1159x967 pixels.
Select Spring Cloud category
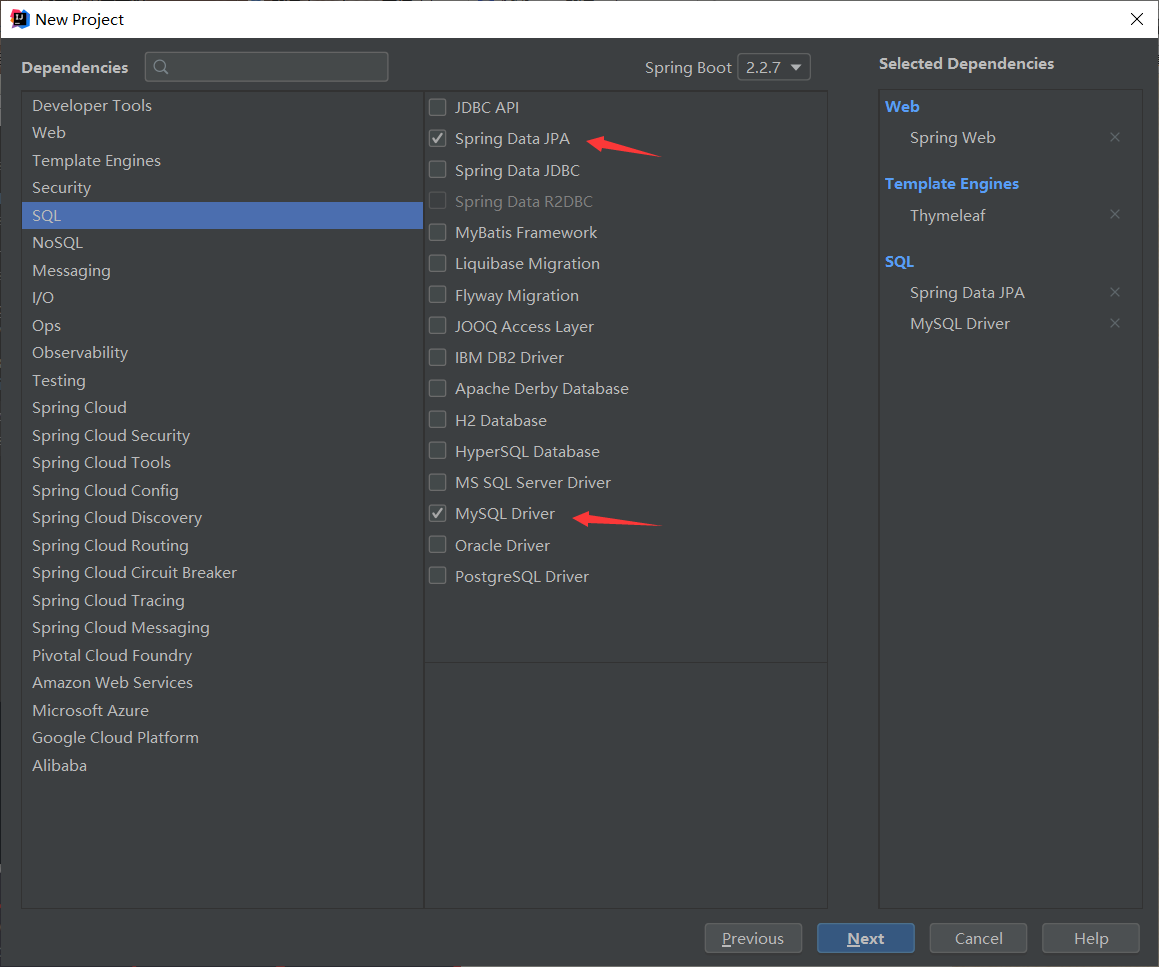[222, 408]
